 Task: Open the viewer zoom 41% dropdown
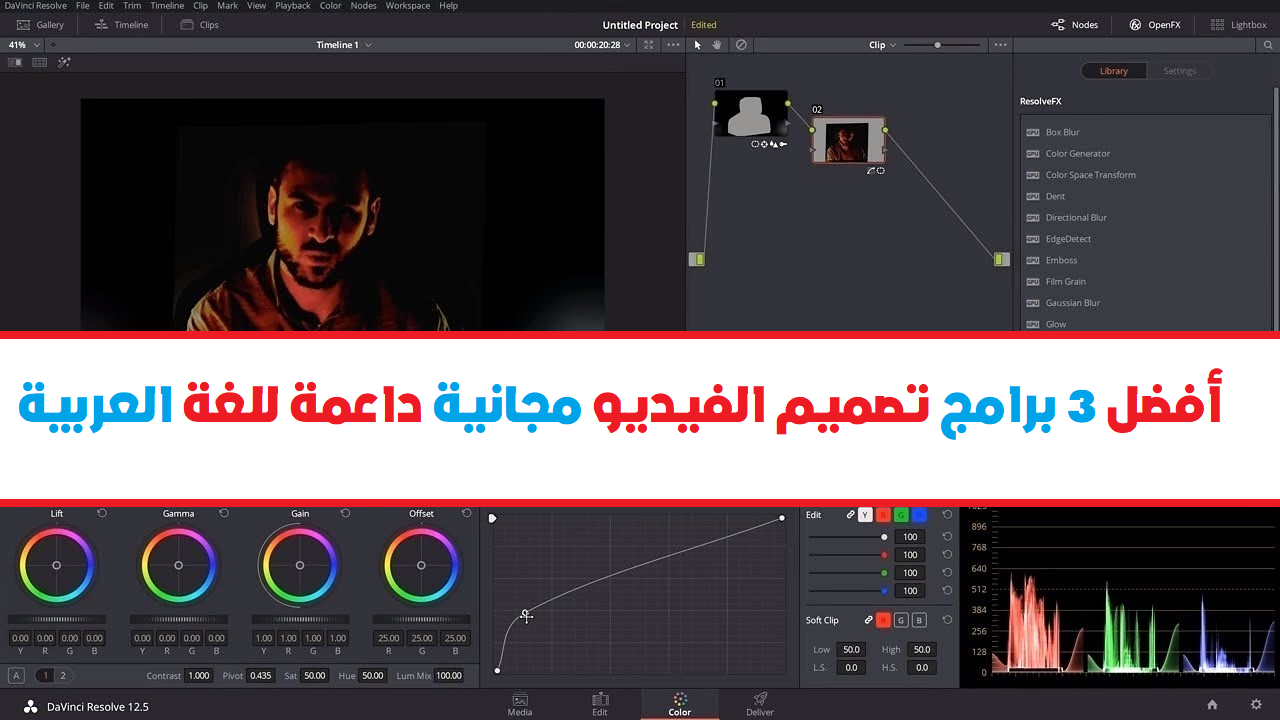[x=24, y=45]
